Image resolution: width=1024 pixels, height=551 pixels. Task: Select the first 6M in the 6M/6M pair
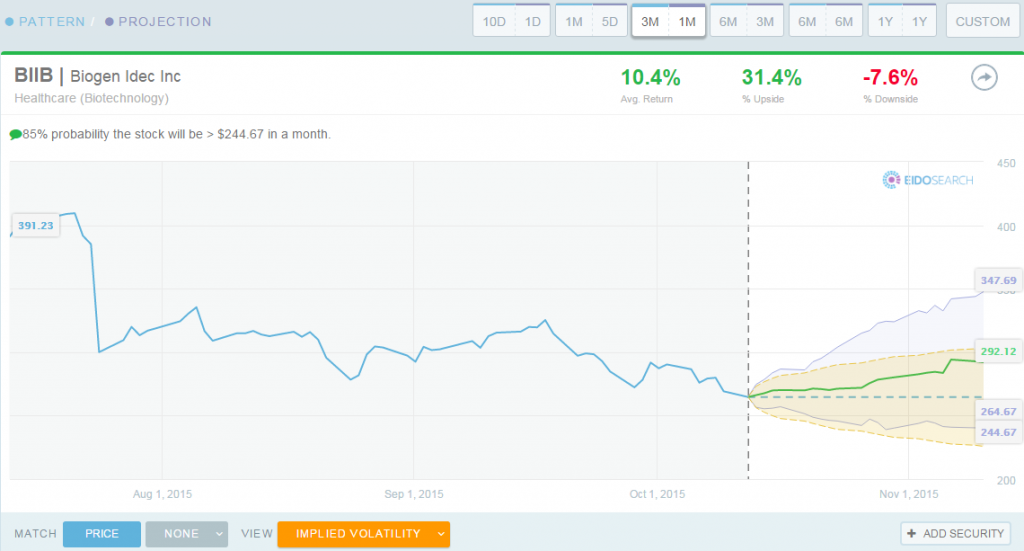coord(807,22)
